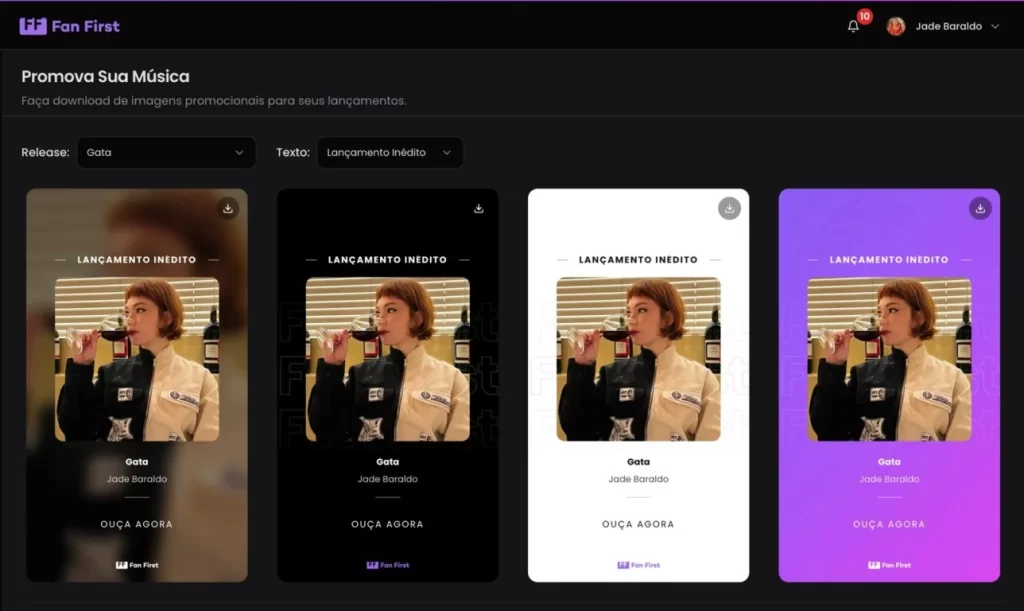Open the Release dropdown showing Gata
Image resolution: width=1024 pixels, height=611 pixels.
tap(165, 152)
